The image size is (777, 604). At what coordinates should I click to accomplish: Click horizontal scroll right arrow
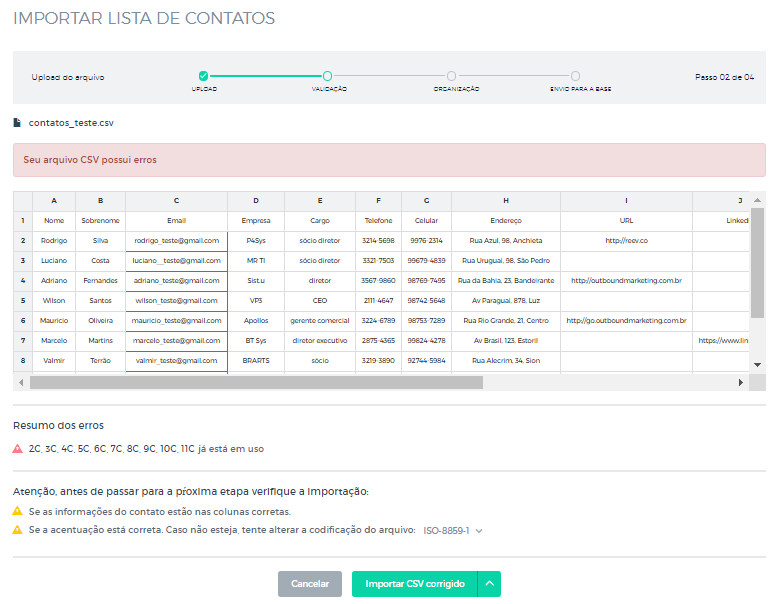coord(741,383)
